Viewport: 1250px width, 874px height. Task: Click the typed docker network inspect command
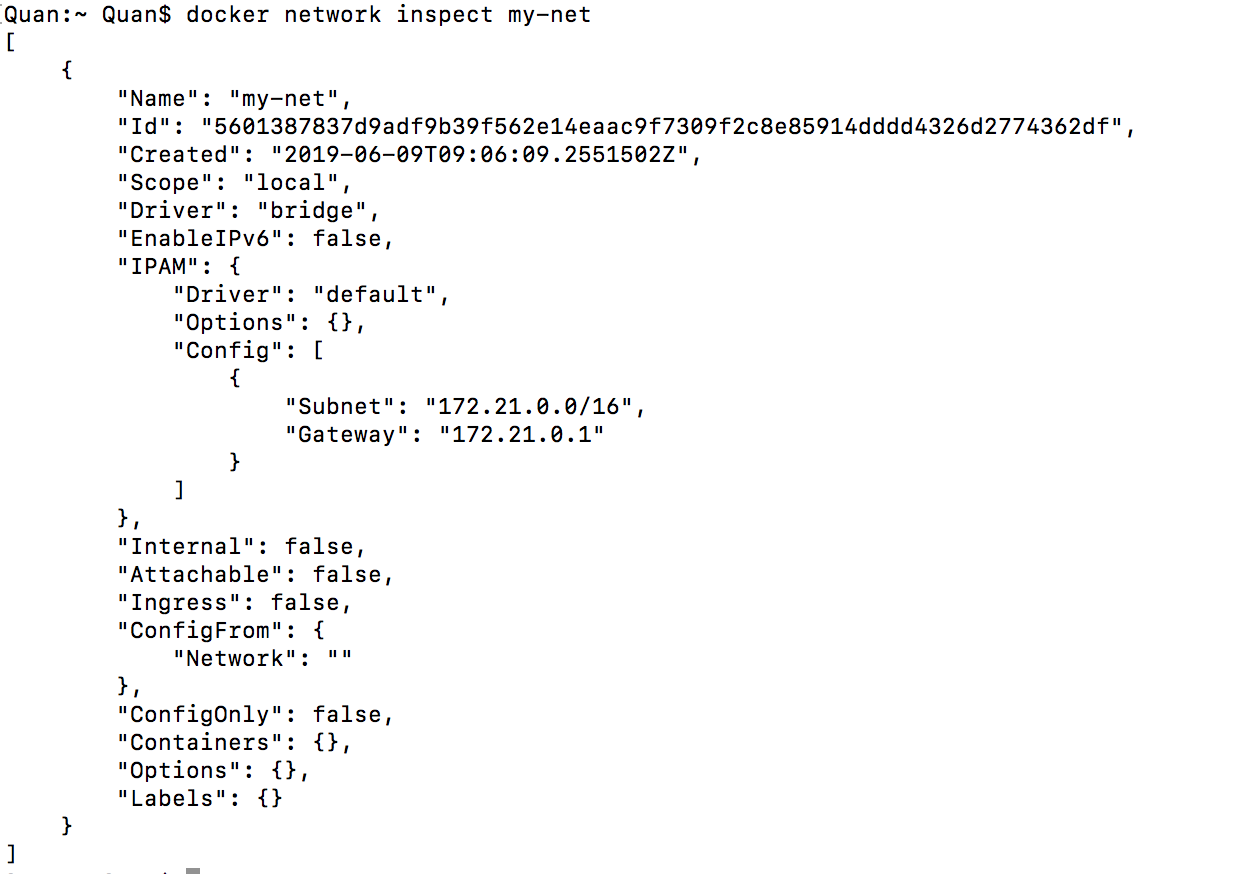tap(389, 16)
